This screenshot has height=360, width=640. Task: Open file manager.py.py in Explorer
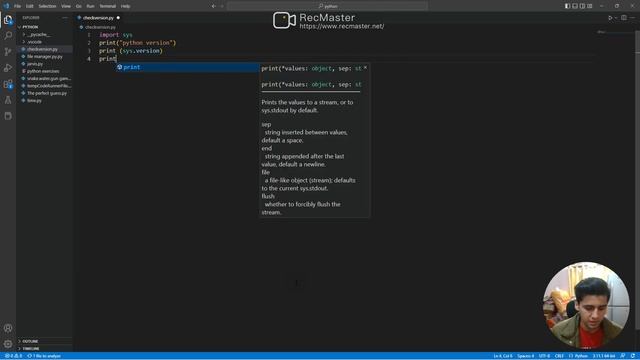(x=44, y=56)
